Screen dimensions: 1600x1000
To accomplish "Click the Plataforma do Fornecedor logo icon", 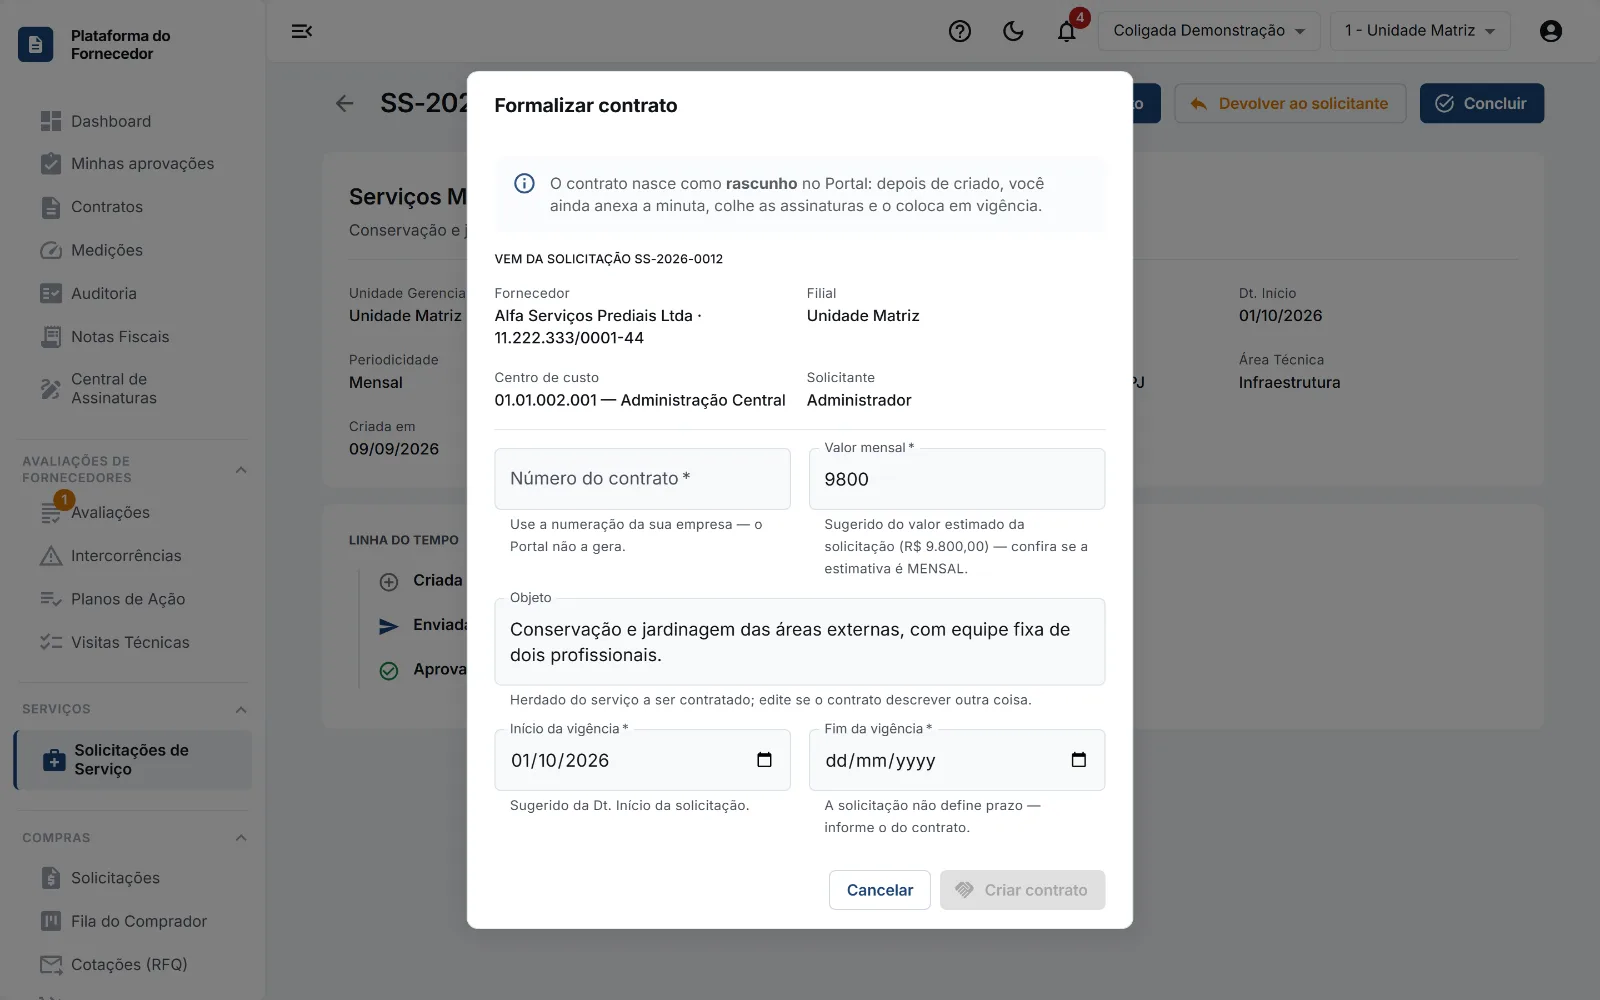I will (36, 44).
